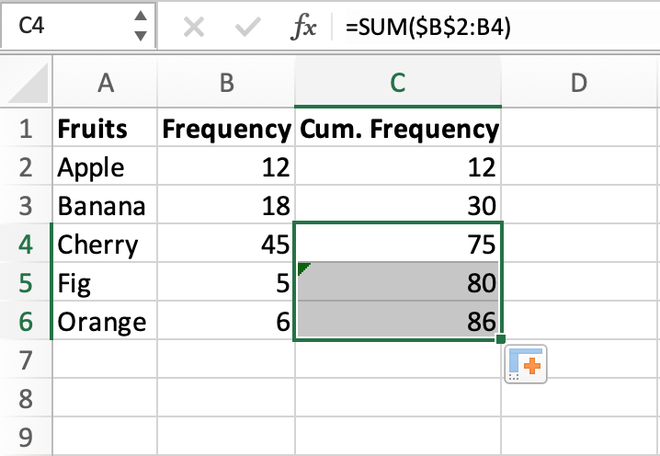Select row 9 header
The height and width of the screenshot is (456, 660).
(26, 436)
